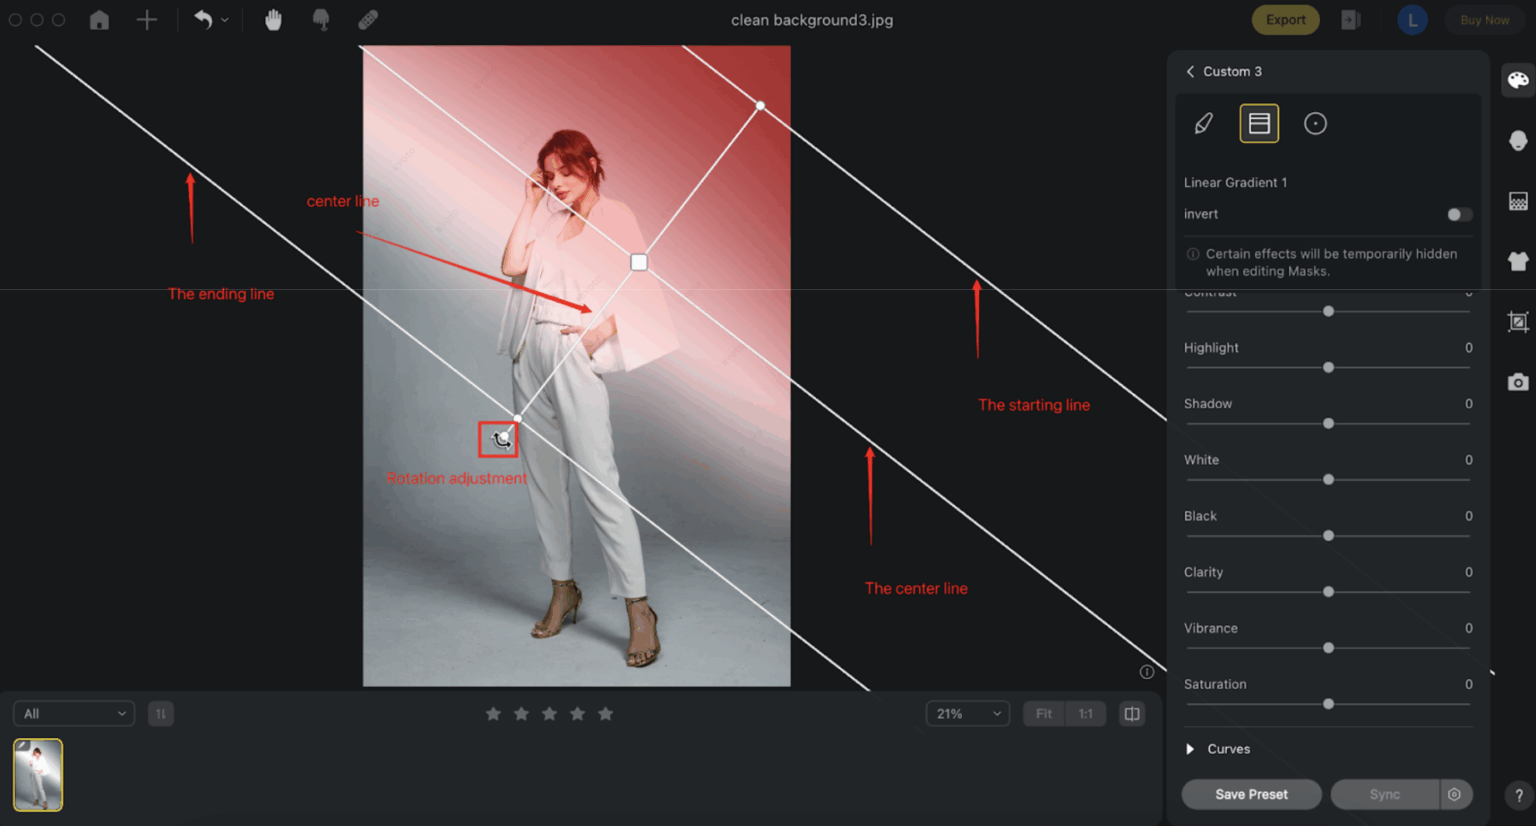Image resolution: width=1536 pixels, height=826 pixels.
Task: Open the portrait retouch panel
Action: (1518, 140)
